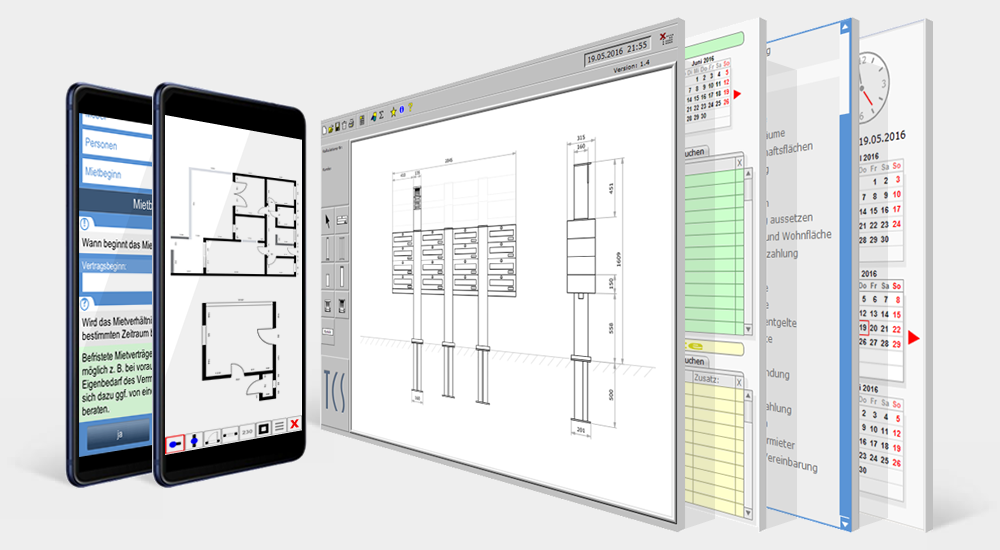Tap the list lines icon on phone

(280, 427)
